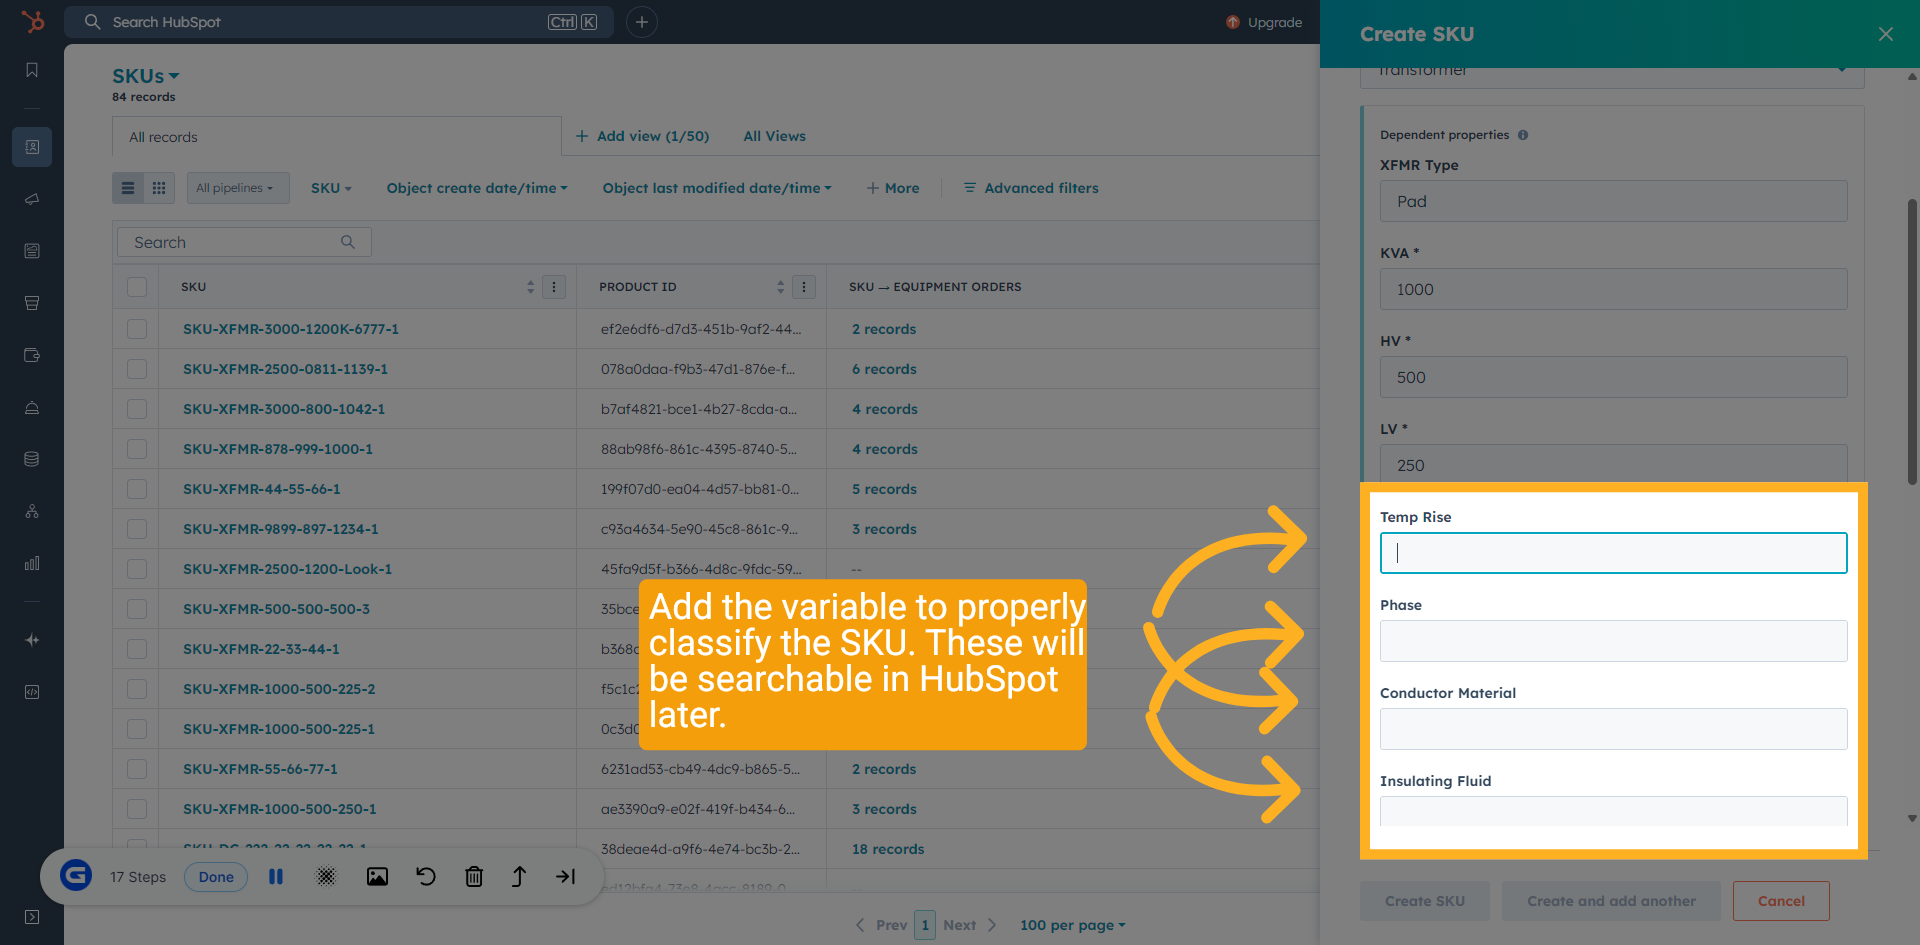
Task: Close the Create SKU panel
Action: pyautogui.click(x=1886, y=34)
